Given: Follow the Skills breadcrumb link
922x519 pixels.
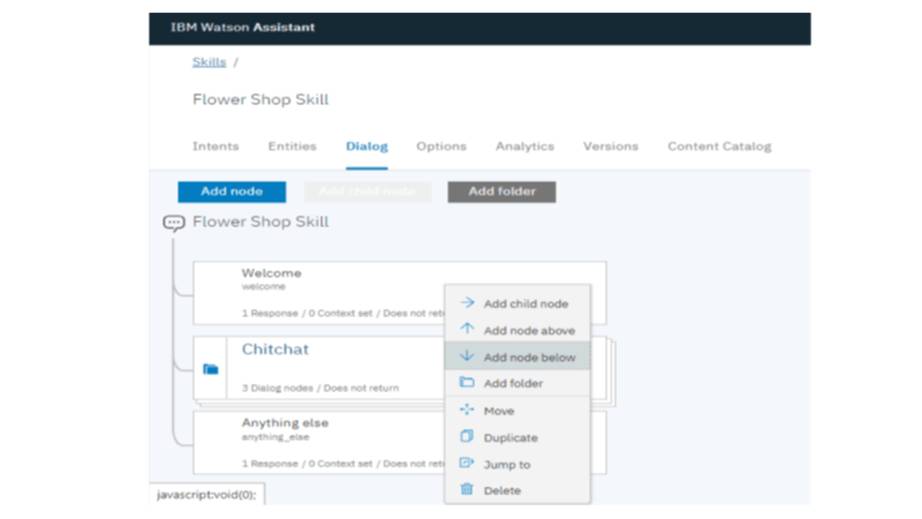Looking at the screenshot, I should 209,62.
